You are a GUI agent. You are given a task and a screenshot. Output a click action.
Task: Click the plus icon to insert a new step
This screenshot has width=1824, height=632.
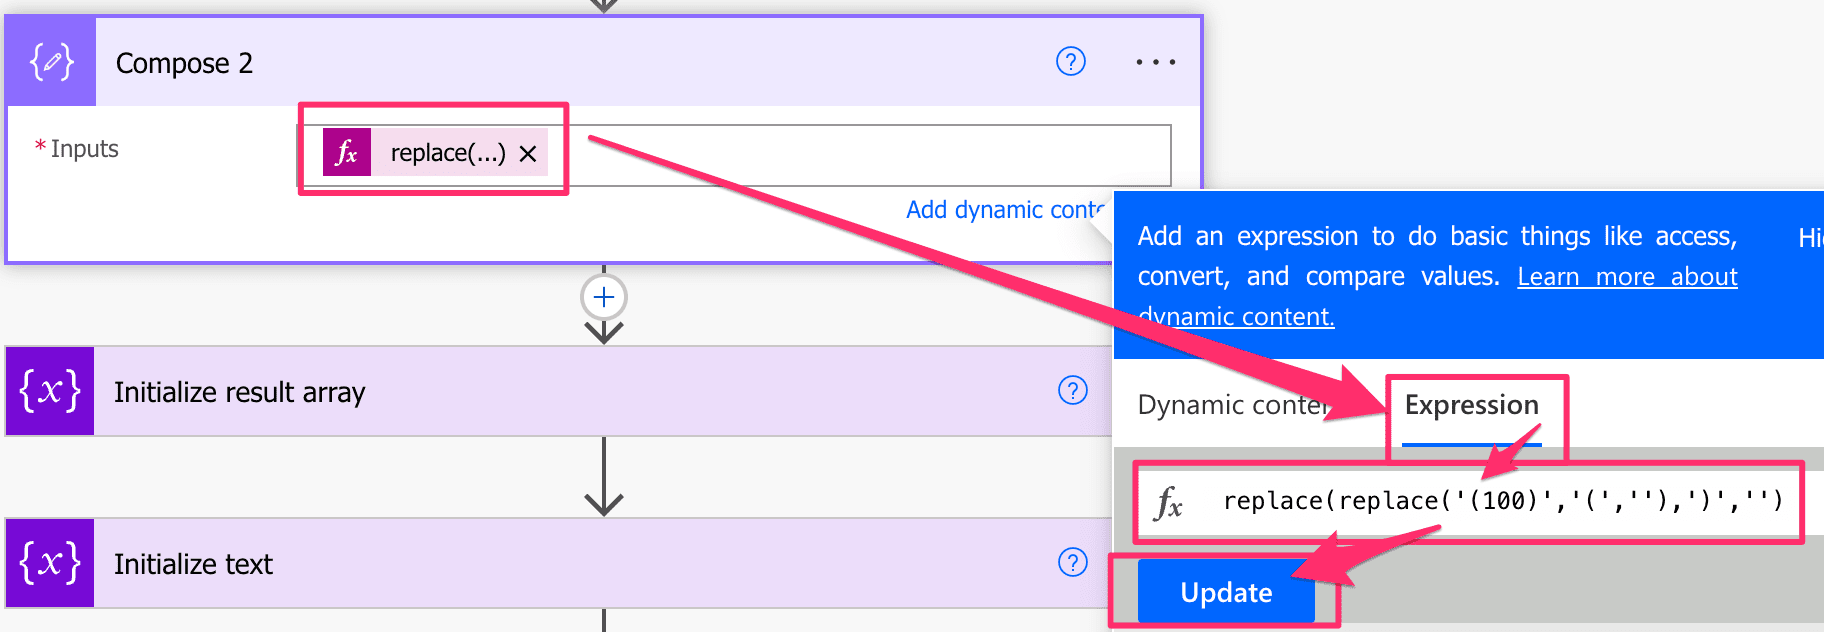click(x=602, y=296)
